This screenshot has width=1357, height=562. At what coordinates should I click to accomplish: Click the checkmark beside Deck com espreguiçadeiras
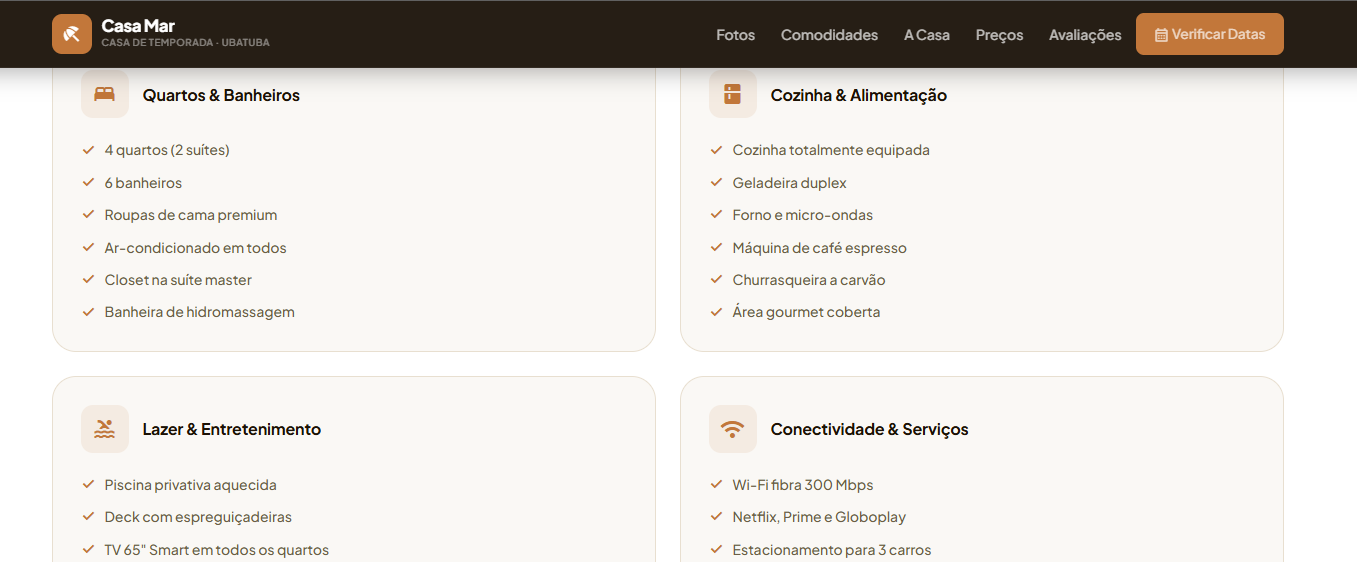pyautogui.click(x=88, y=517)
